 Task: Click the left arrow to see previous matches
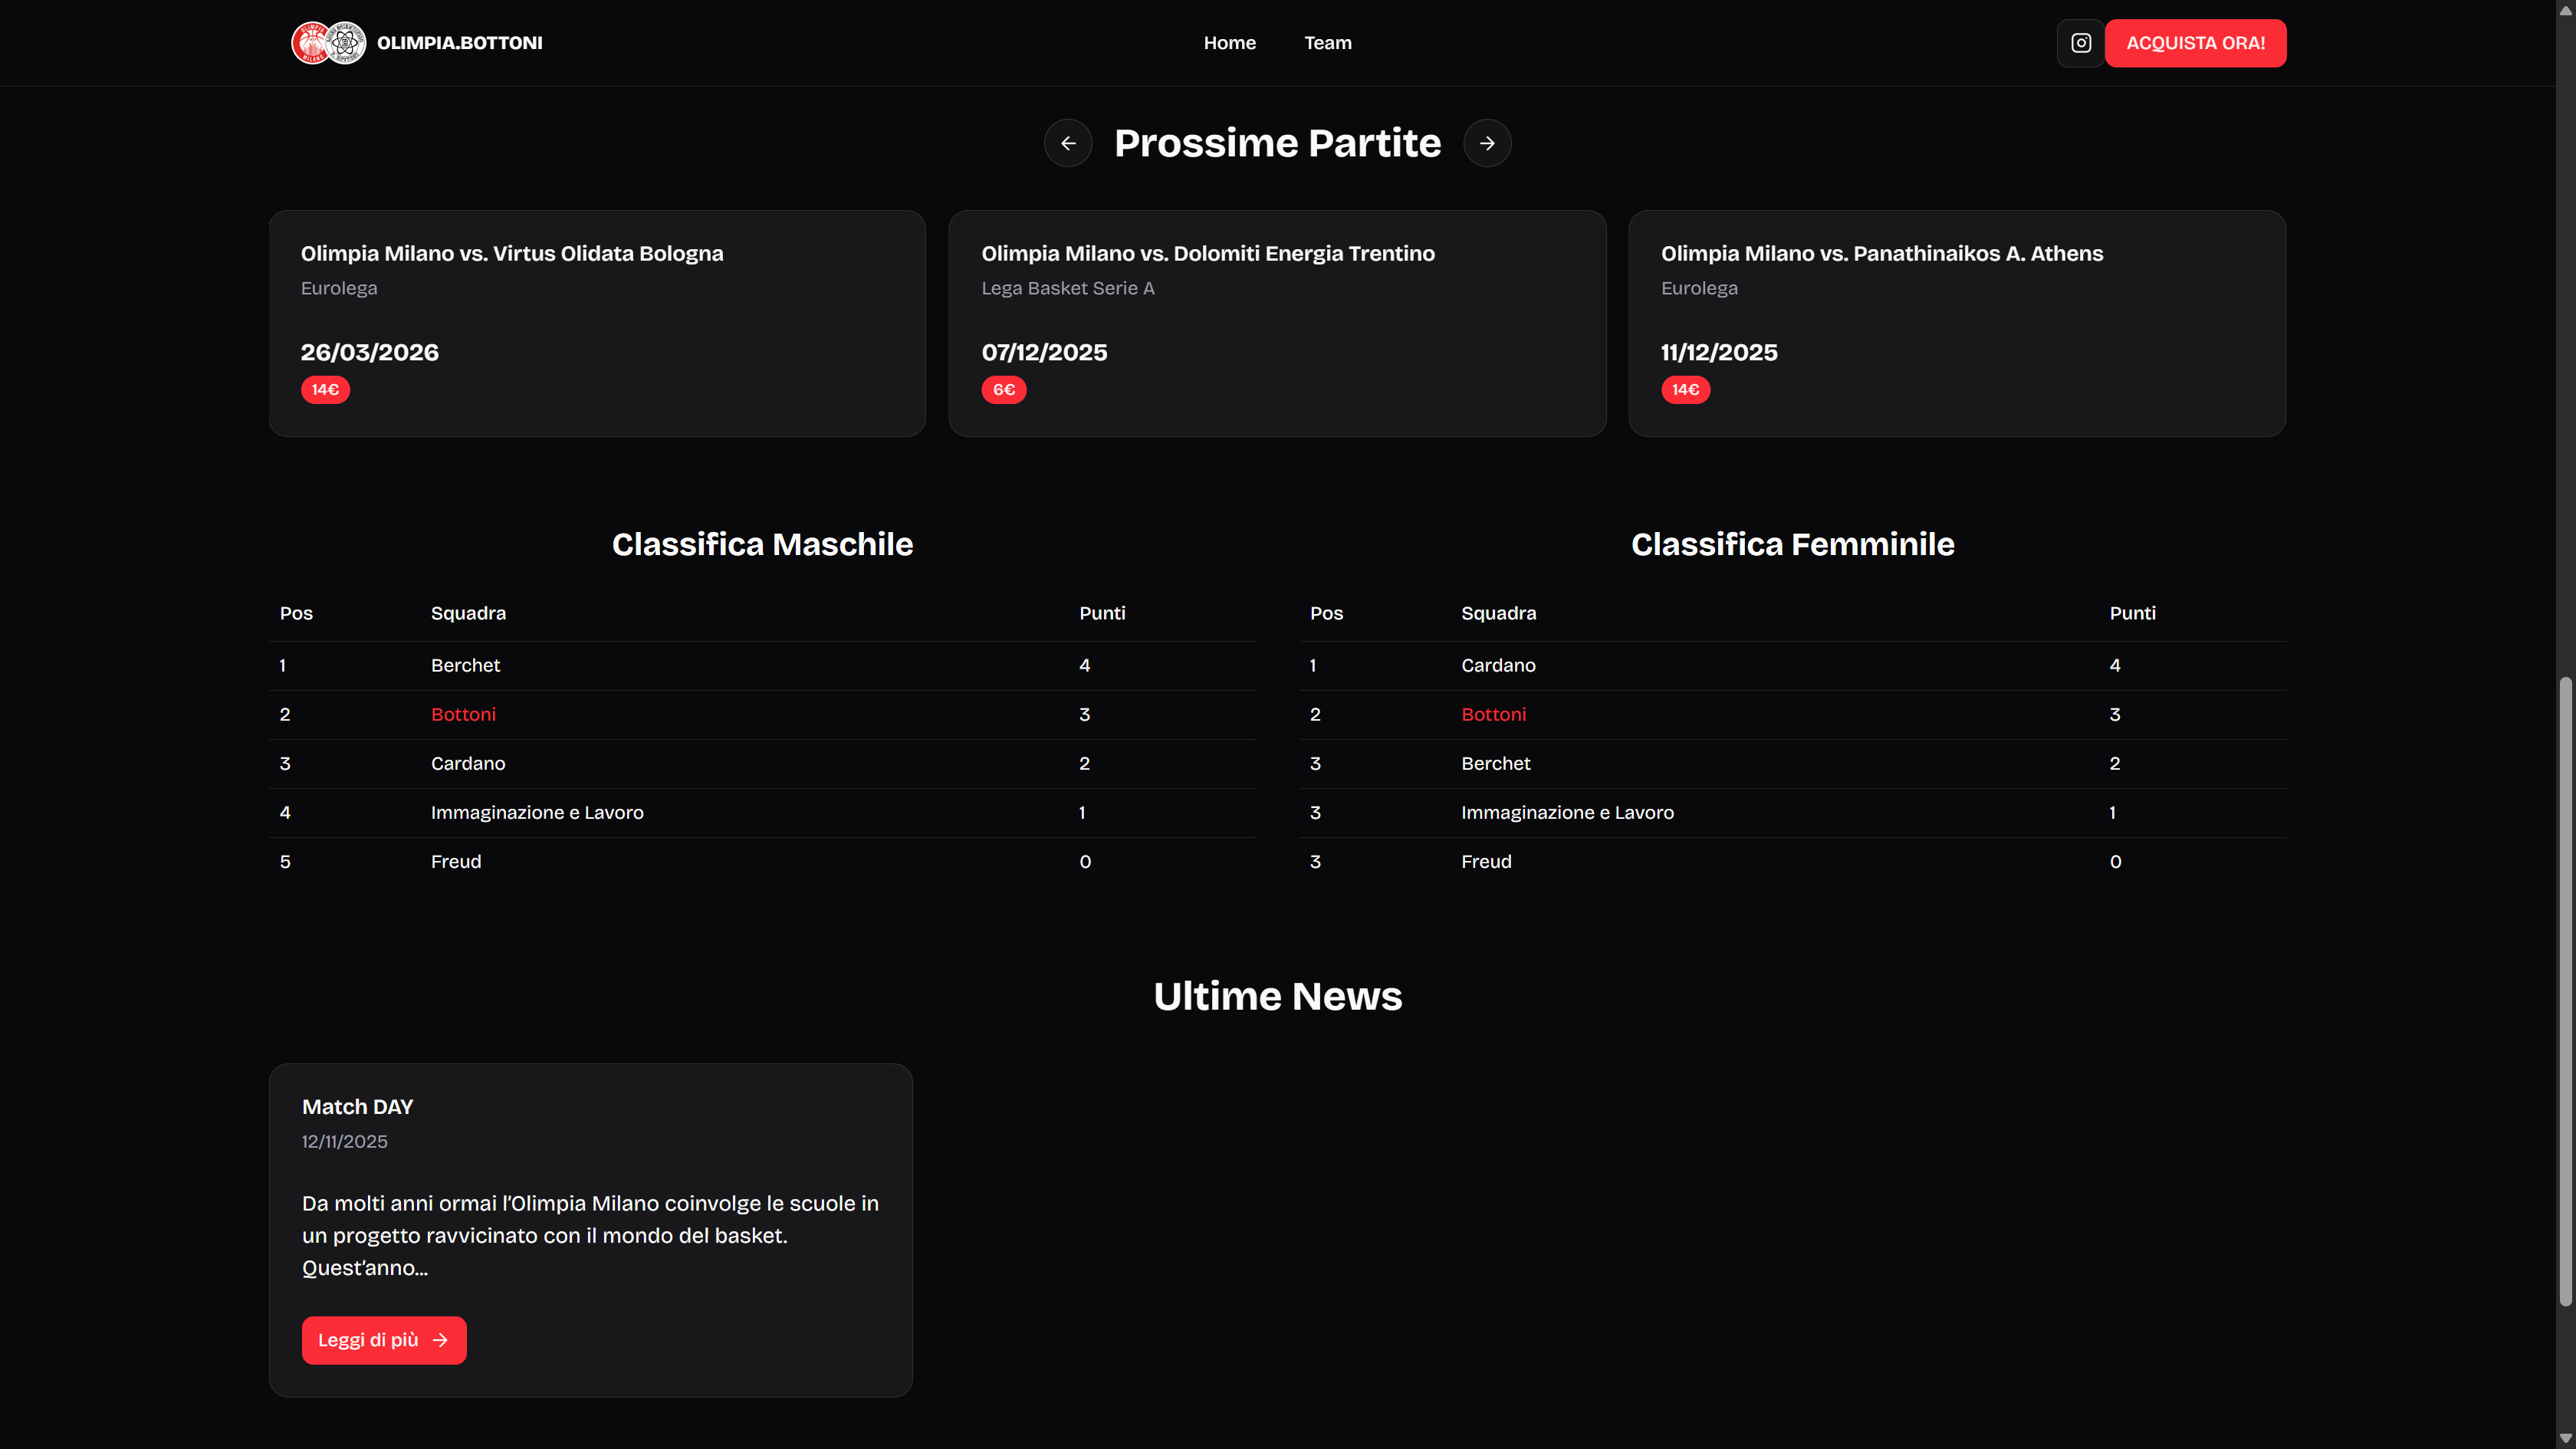[1067, 142]
